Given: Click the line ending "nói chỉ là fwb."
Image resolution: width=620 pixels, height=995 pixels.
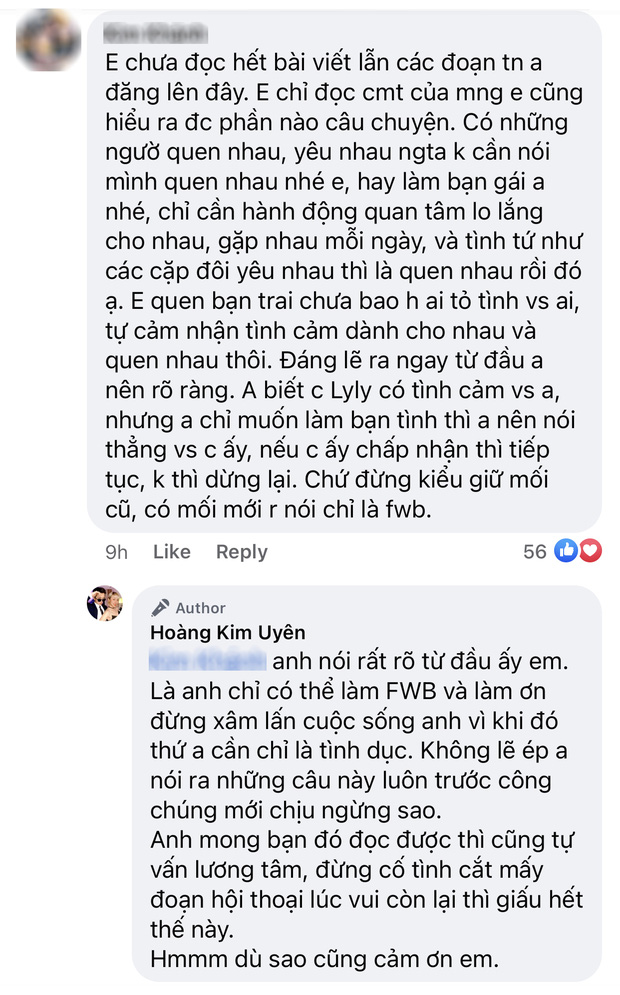Looking at the screenshot, I should pos(268,510).
